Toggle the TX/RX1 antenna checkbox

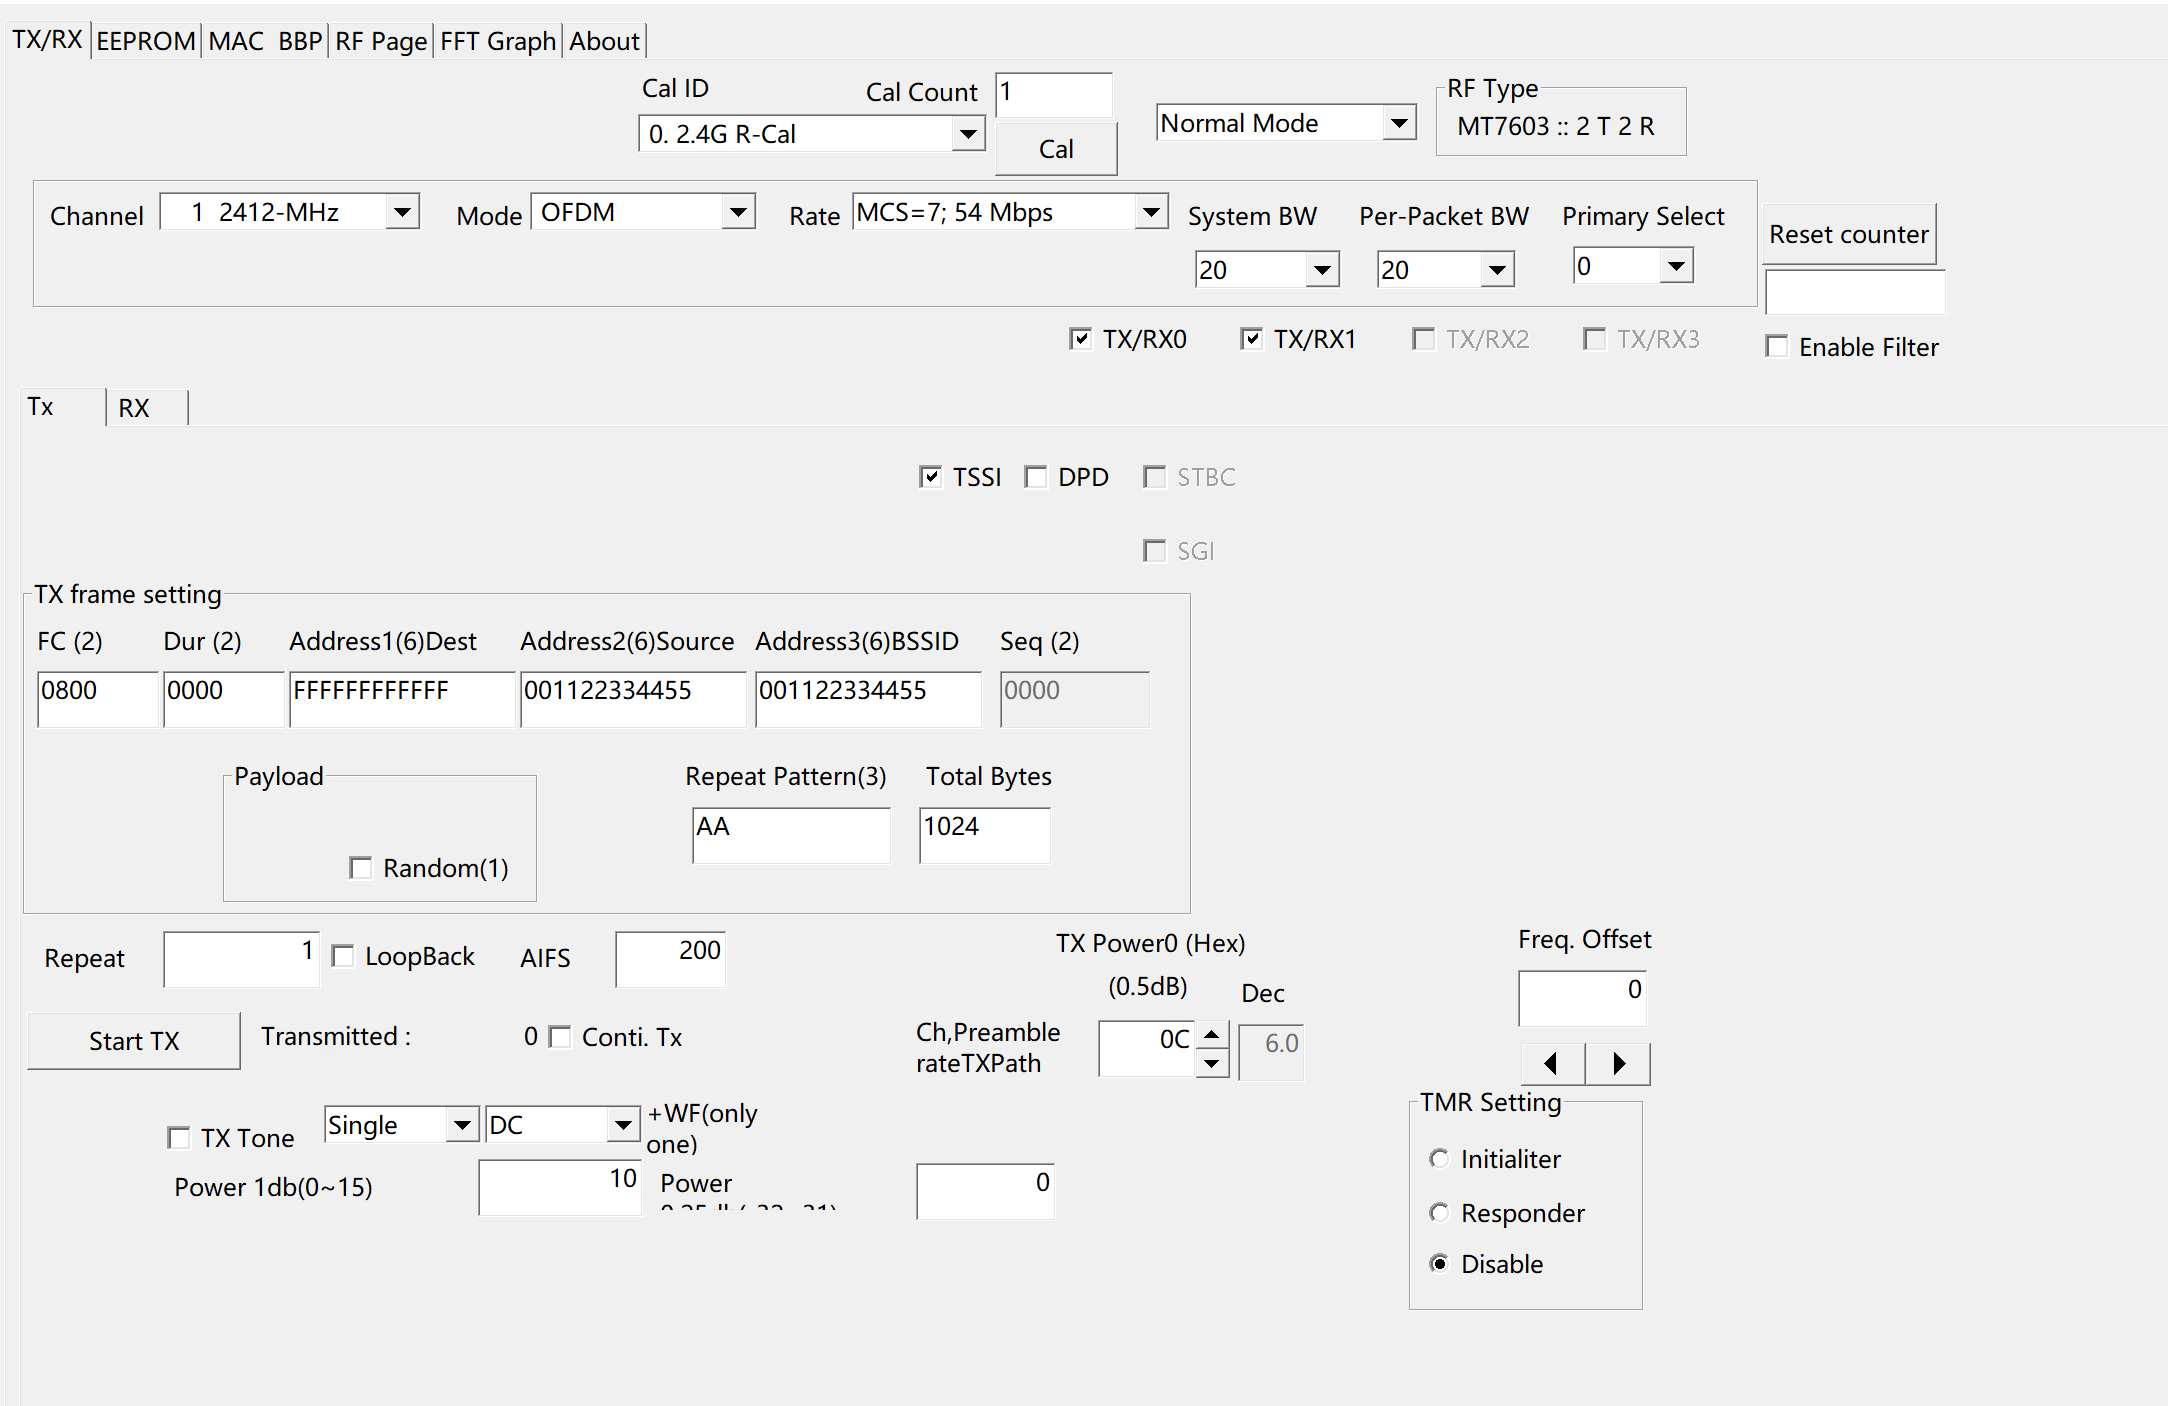tap(1251, 339)
